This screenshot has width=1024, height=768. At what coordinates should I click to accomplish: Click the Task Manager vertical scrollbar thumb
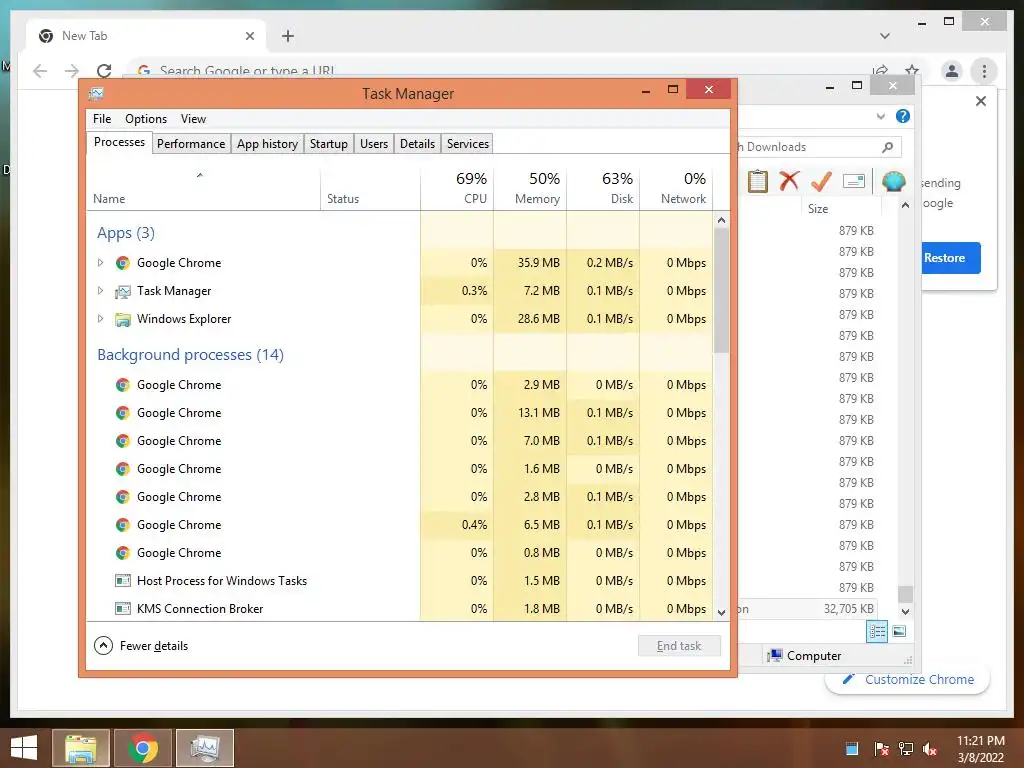[721, 291]
